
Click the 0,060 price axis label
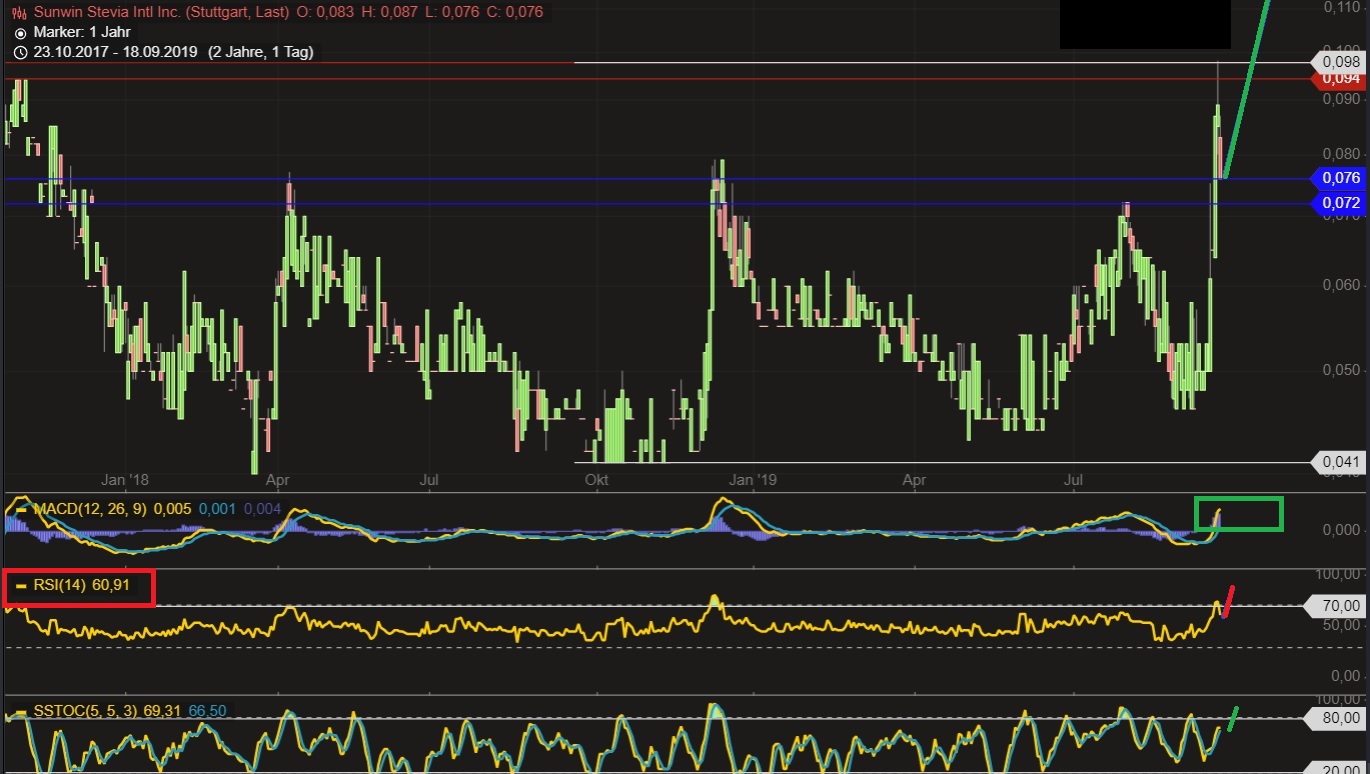click(x=1342, y=285)
